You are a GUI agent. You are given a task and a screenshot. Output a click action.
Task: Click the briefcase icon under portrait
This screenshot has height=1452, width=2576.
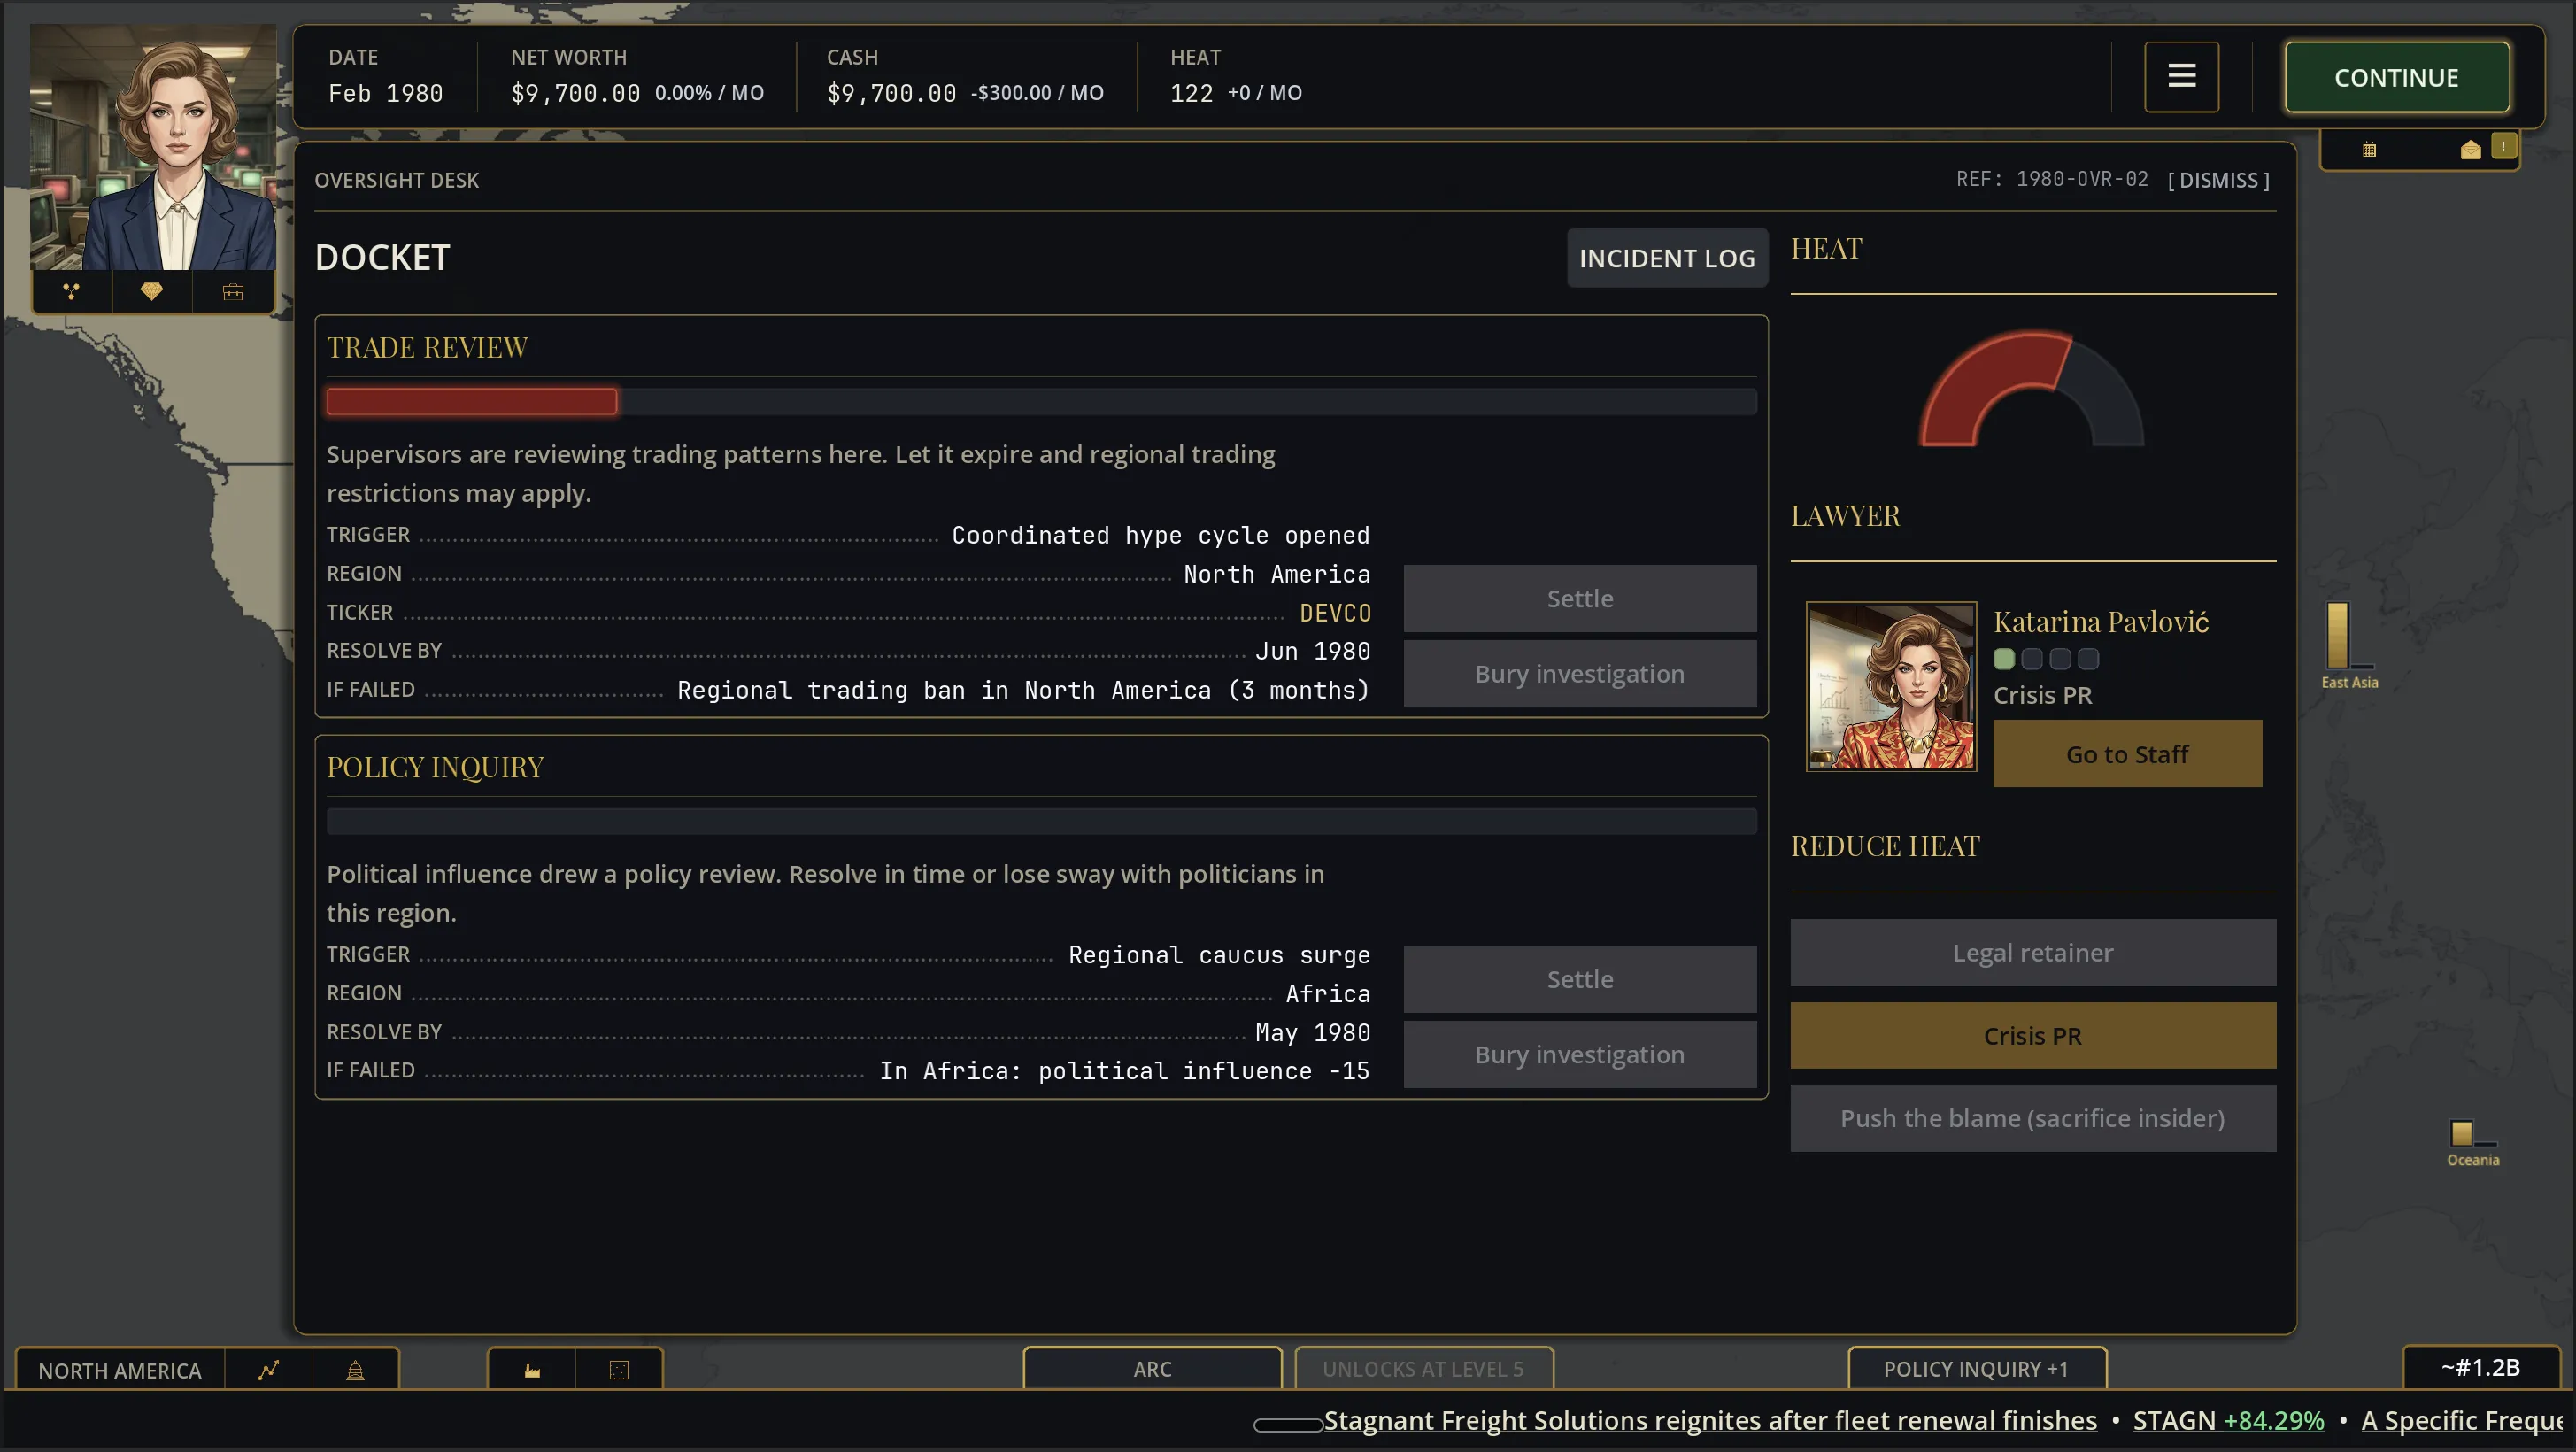[x=233, y=292]
